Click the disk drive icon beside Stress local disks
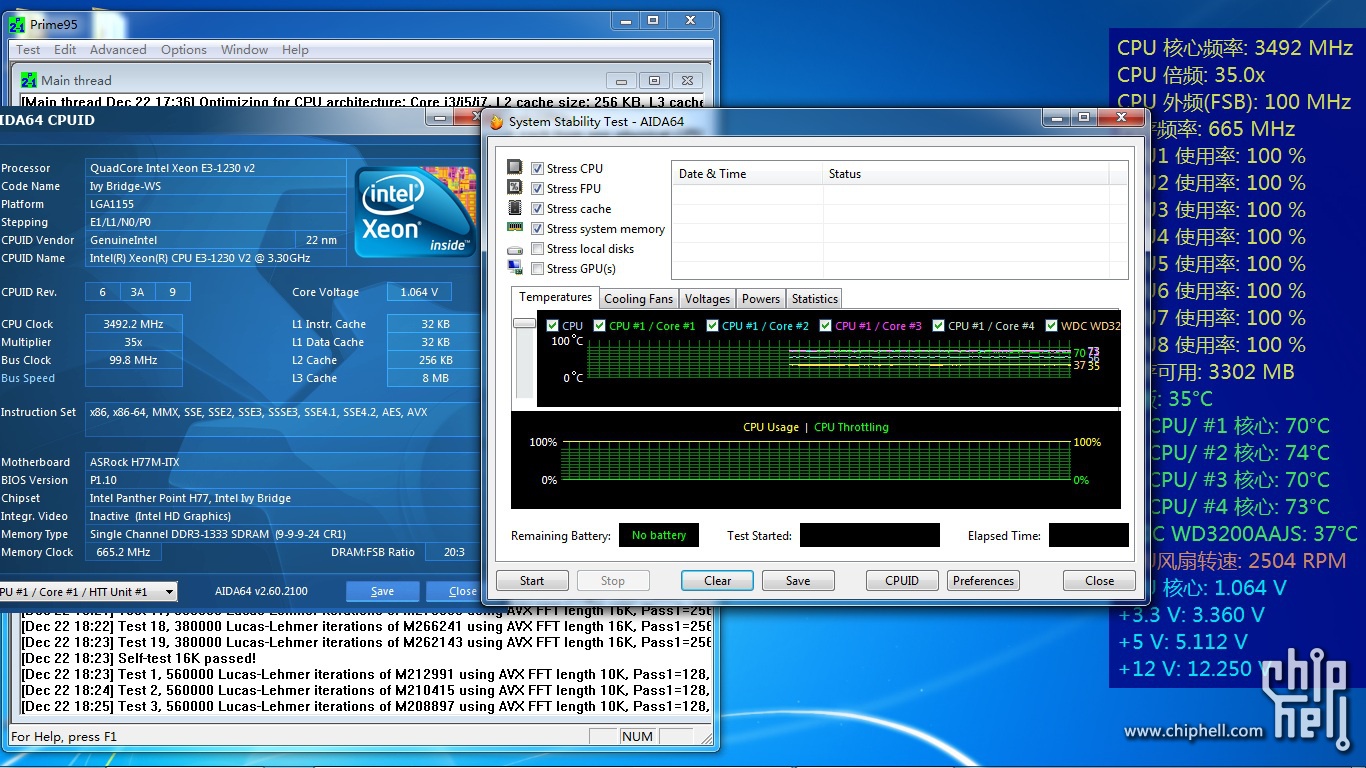Viewport: 1366px width, 768px height. [x=515, y=249]
